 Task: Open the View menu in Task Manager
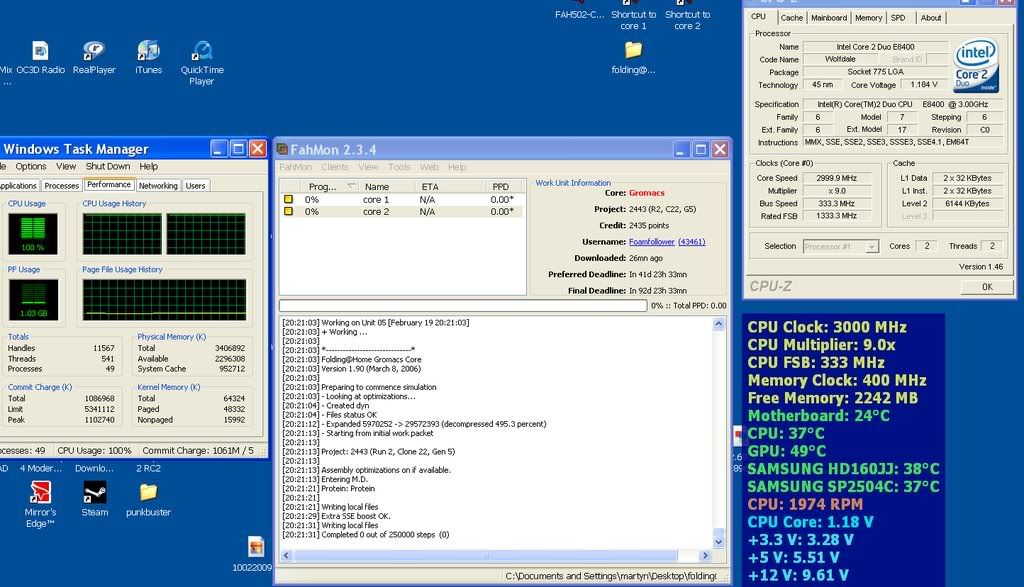pos(66,167)
